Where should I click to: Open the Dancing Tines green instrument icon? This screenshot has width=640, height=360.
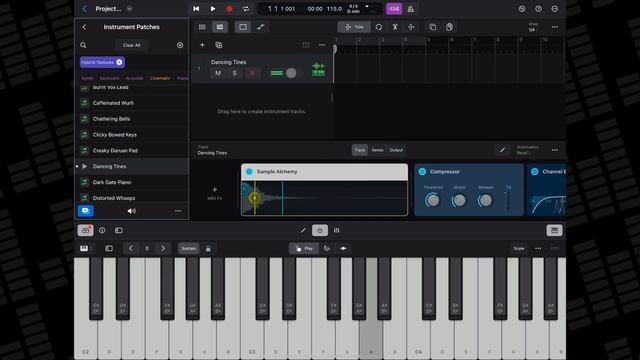318,69
